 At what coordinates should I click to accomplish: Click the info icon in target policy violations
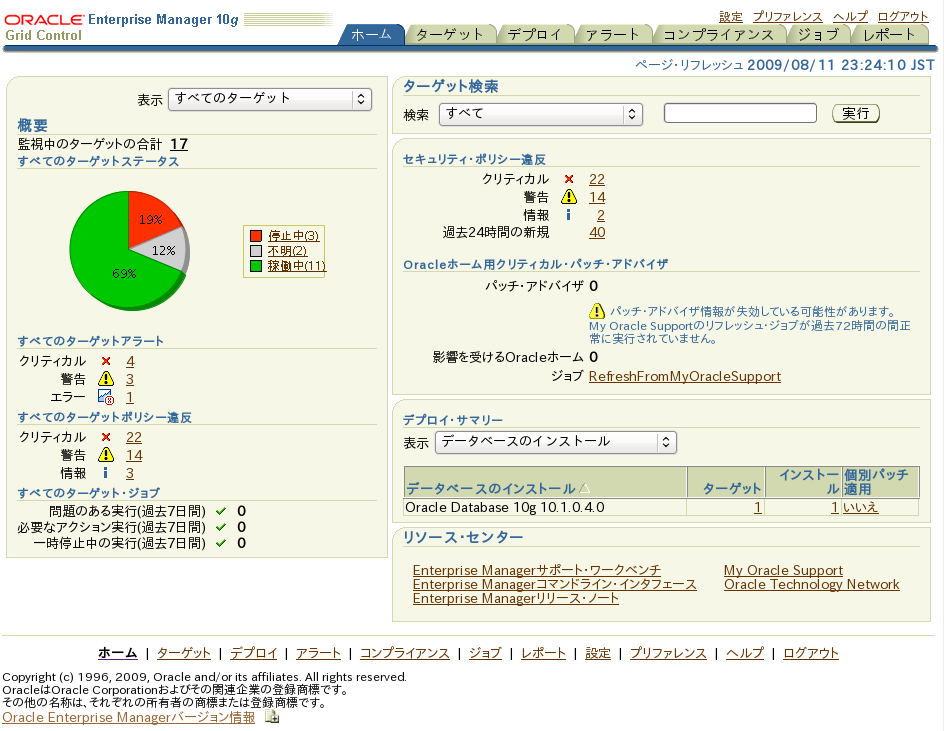(x=106, y=473)
